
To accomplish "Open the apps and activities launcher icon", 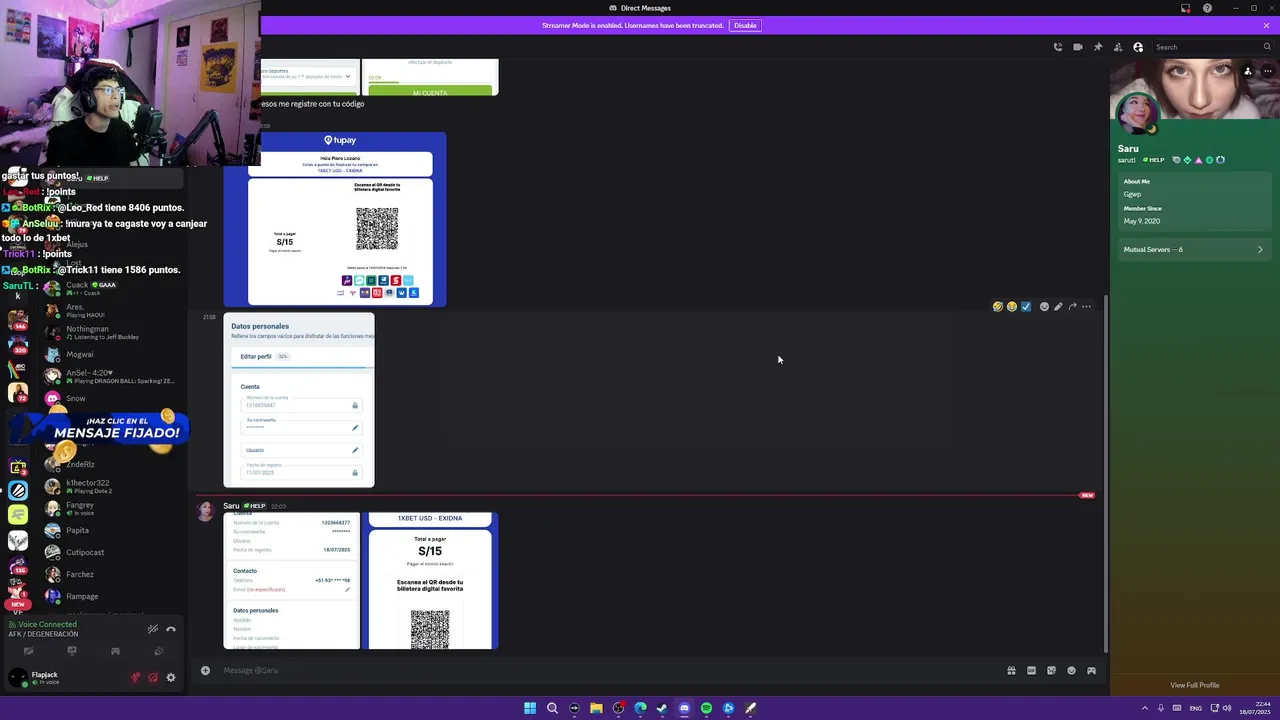I will click(1091, 670).
